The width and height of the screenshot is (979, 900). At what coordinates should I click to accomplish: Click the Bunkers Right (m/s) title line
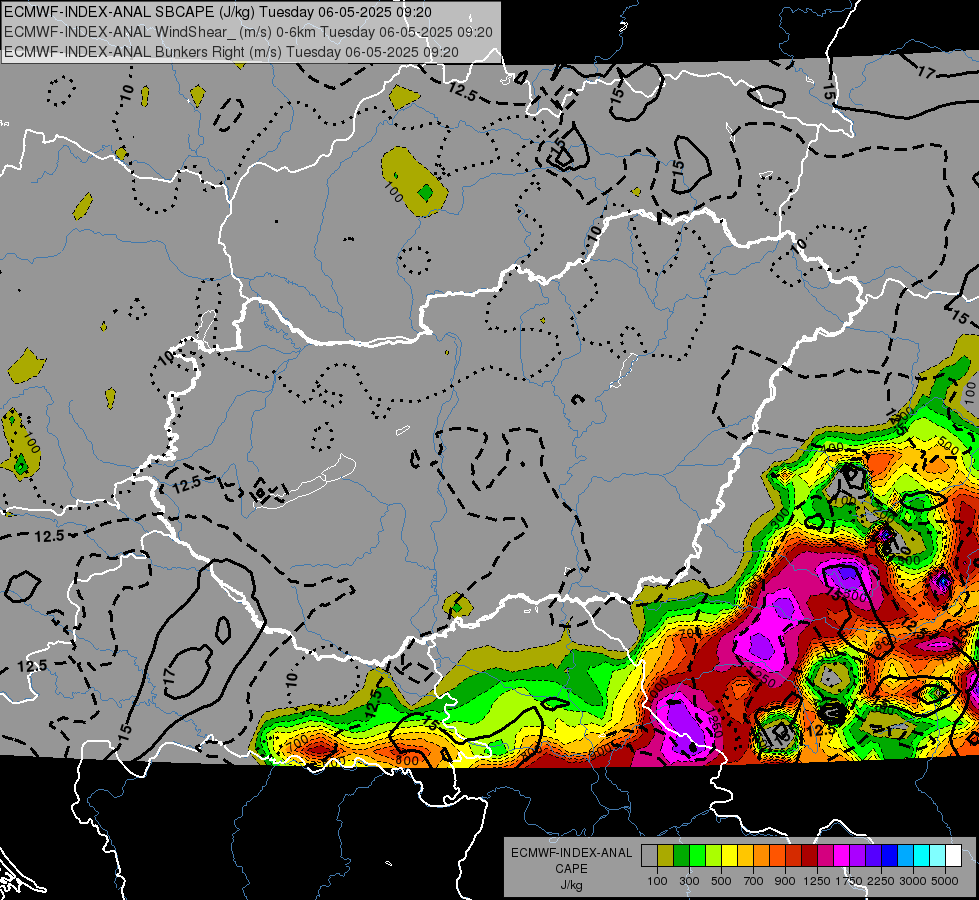click(232, 52)
